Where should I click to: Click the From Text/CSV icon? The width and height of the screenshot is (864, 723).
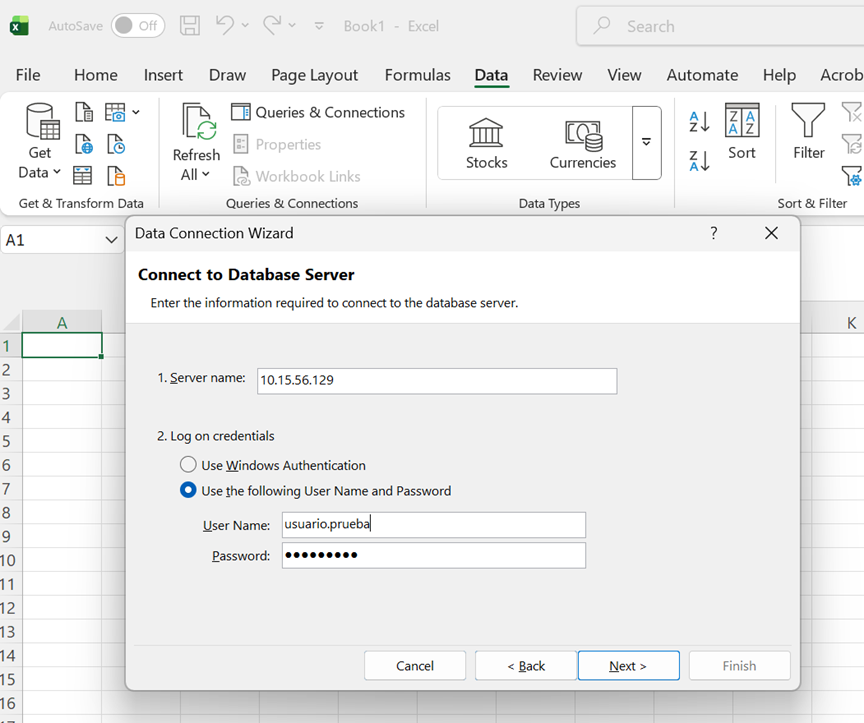click(x=84, y=112)
